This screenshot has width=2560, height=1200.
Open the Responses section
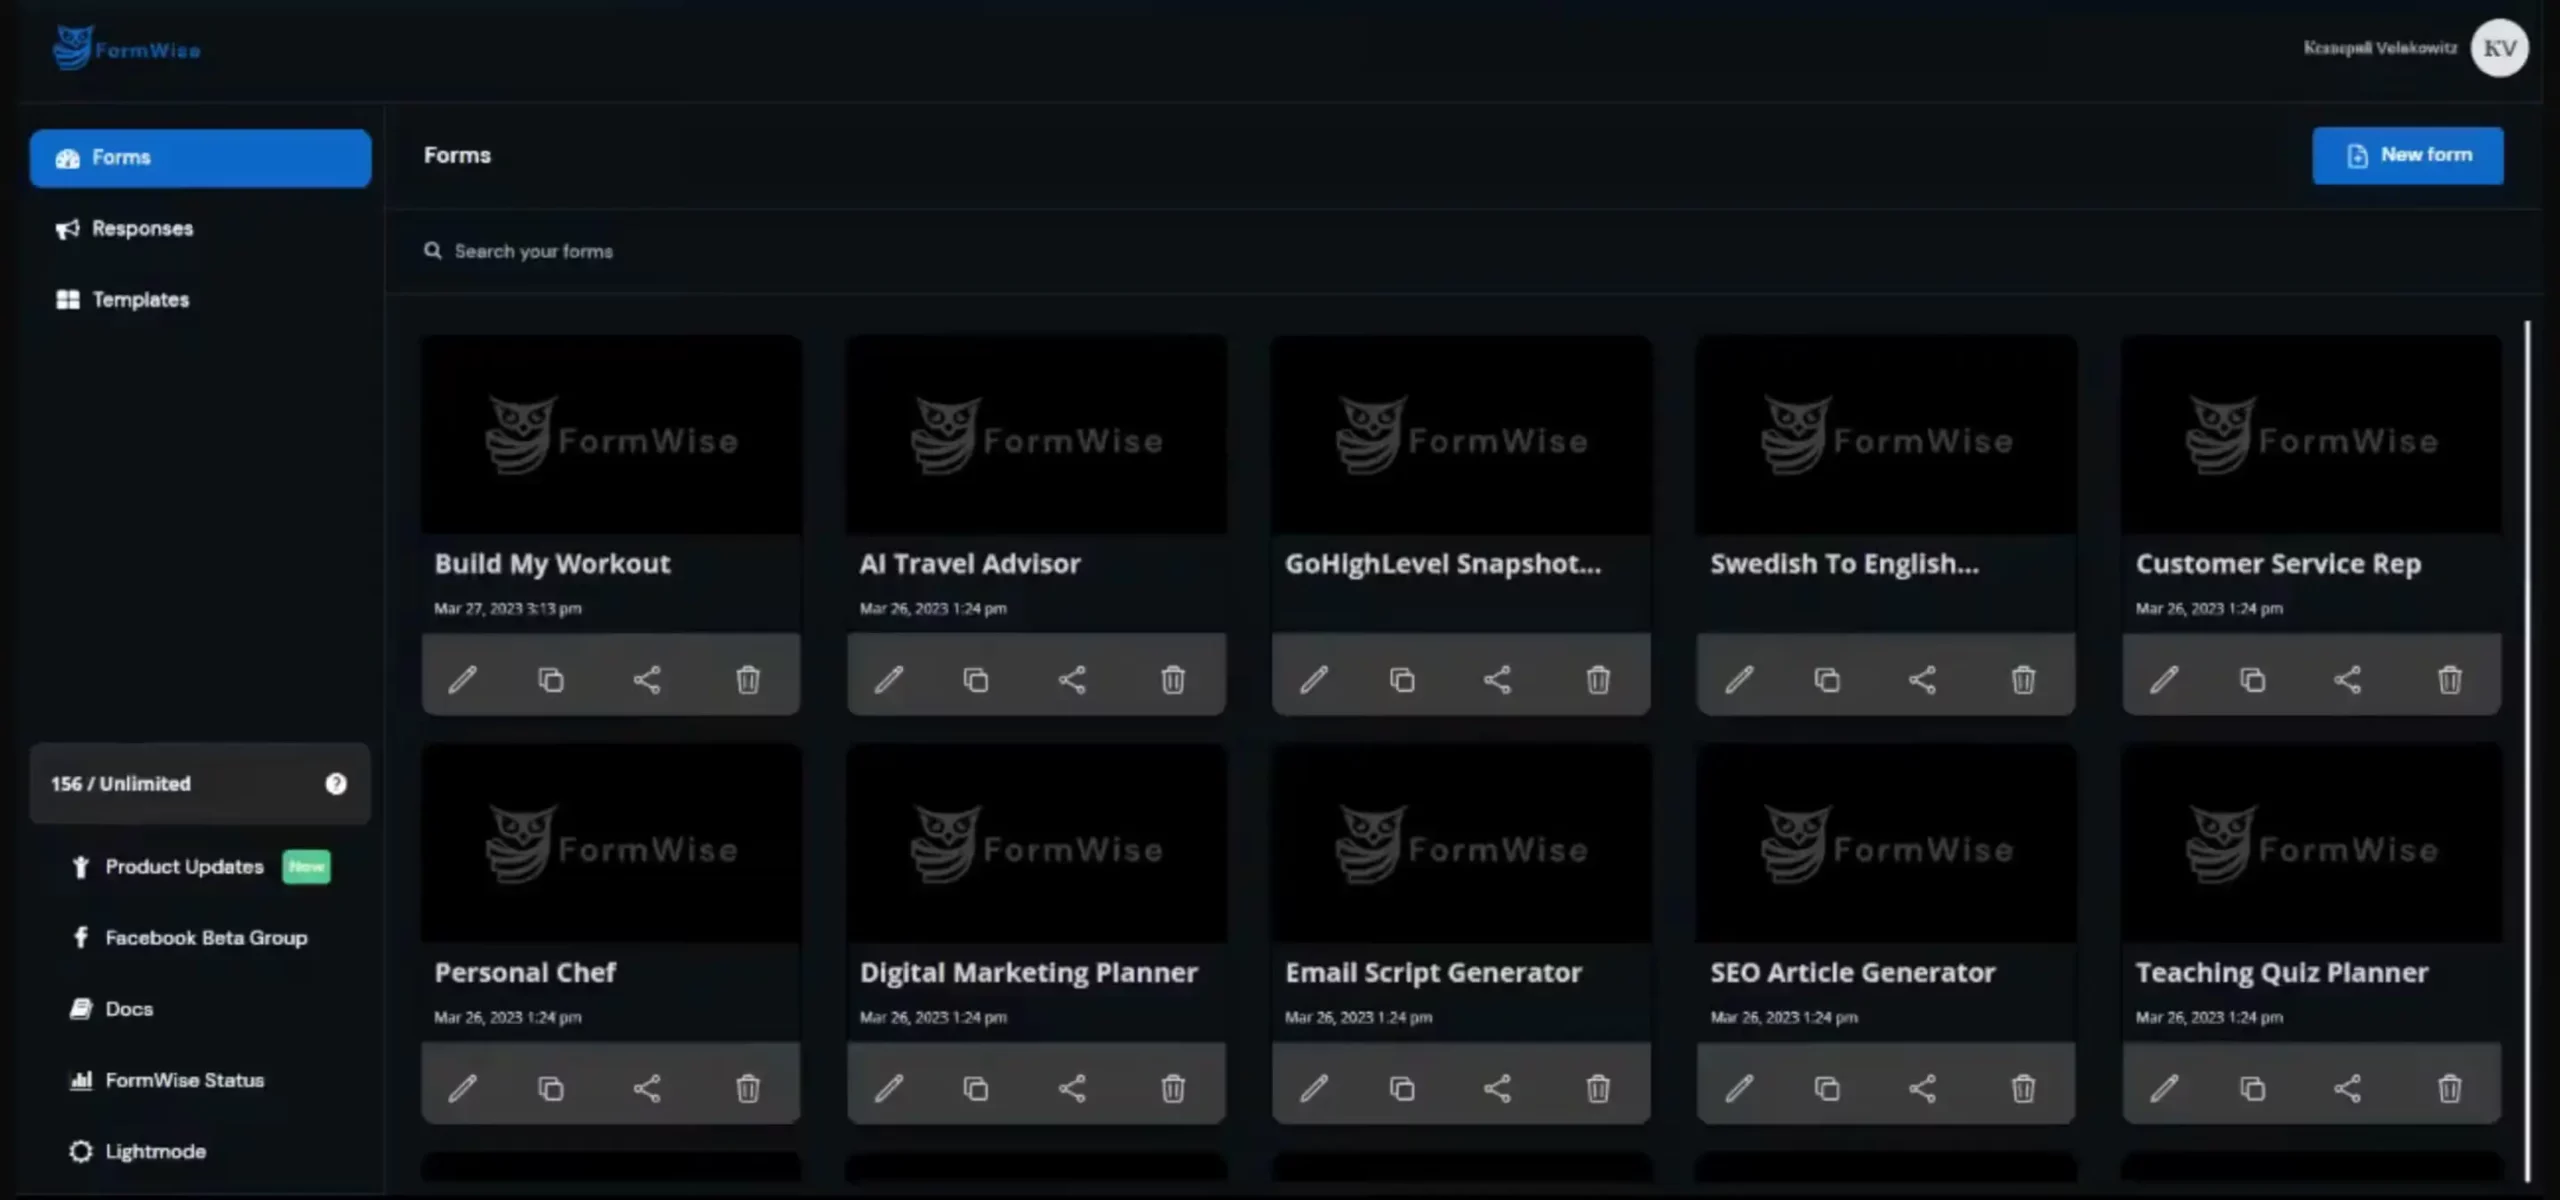click(x=142, y=229)
